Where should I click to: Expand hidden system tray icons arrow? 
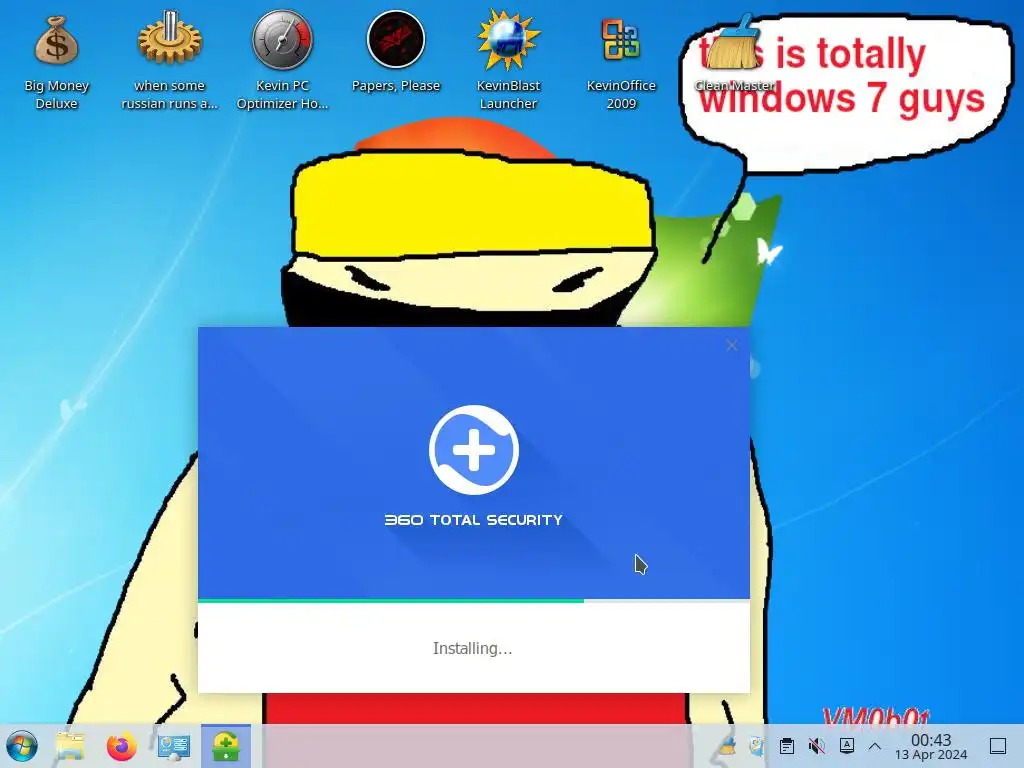click(875, 746)
